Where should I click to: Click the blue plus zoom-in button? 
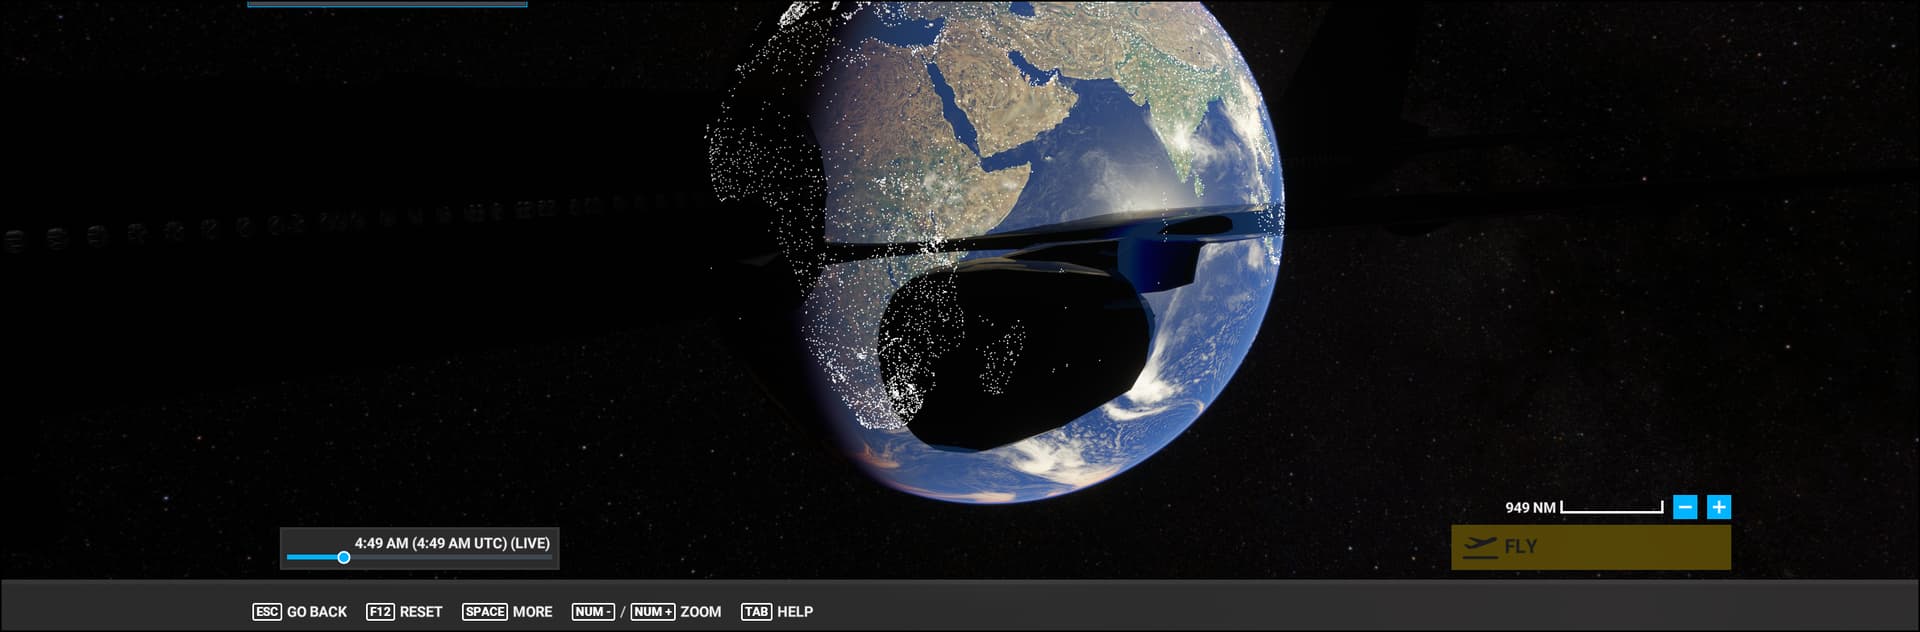(1718, 507)
